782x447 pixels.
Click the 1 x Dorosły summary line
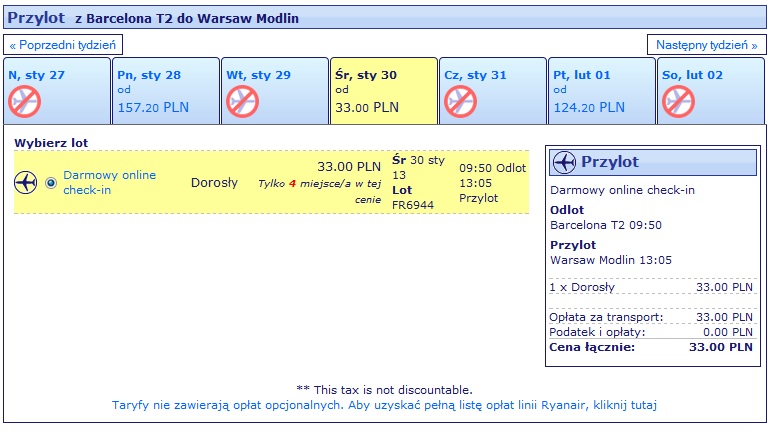[x=651, y=287]
